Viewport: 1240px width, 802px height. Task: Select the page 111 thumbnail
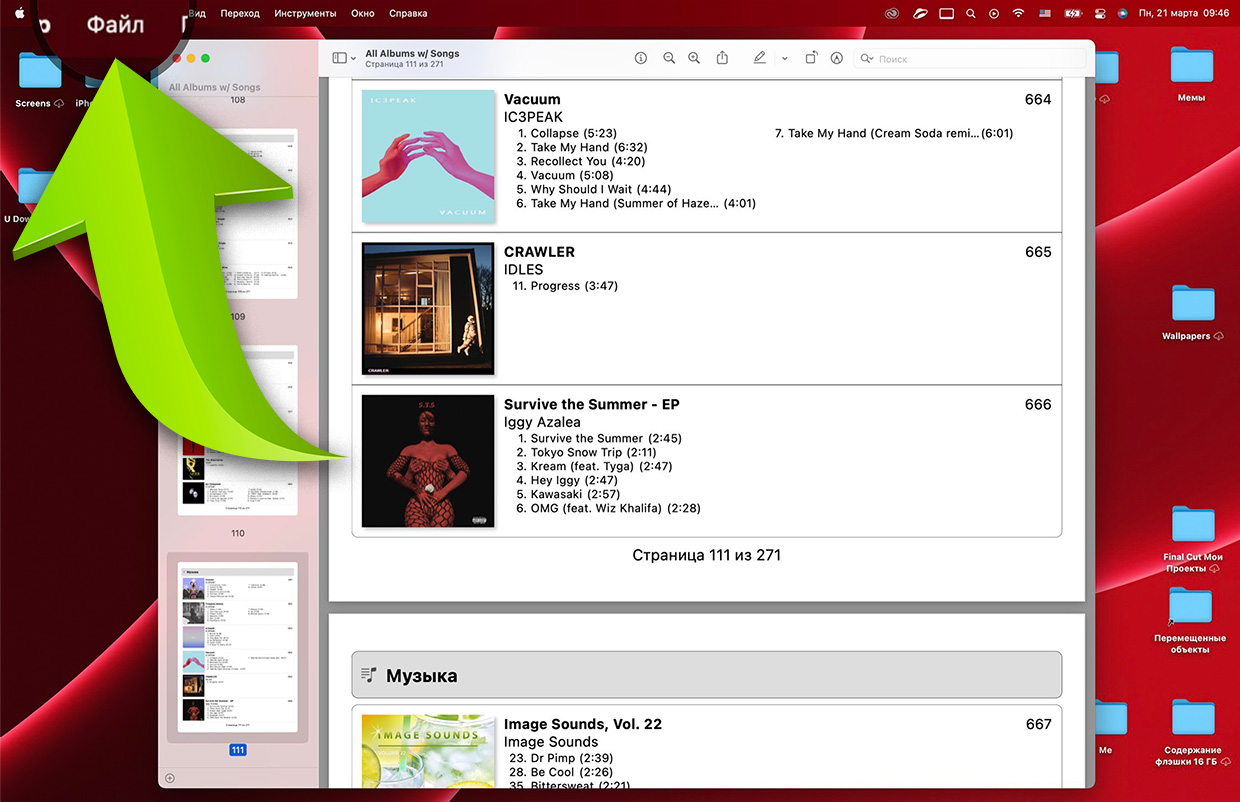(238, 647)
